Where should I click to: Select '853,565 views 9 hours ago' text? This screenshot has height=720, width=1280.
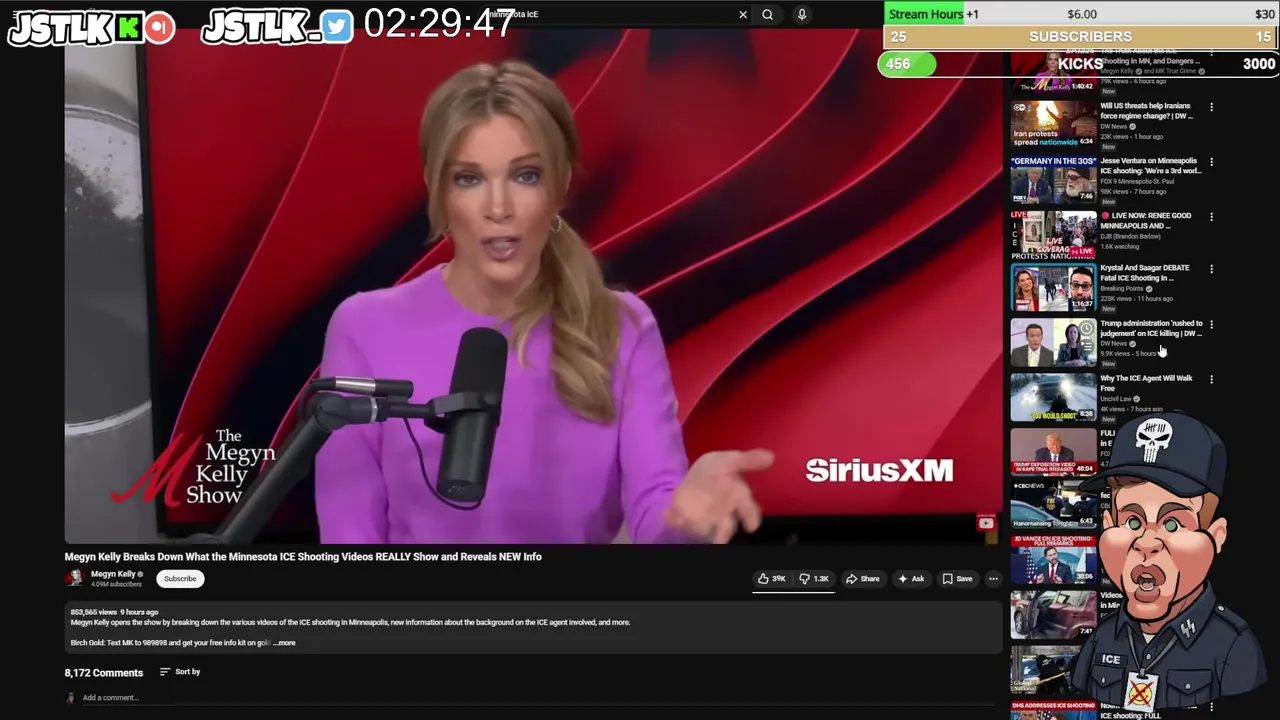114,612
